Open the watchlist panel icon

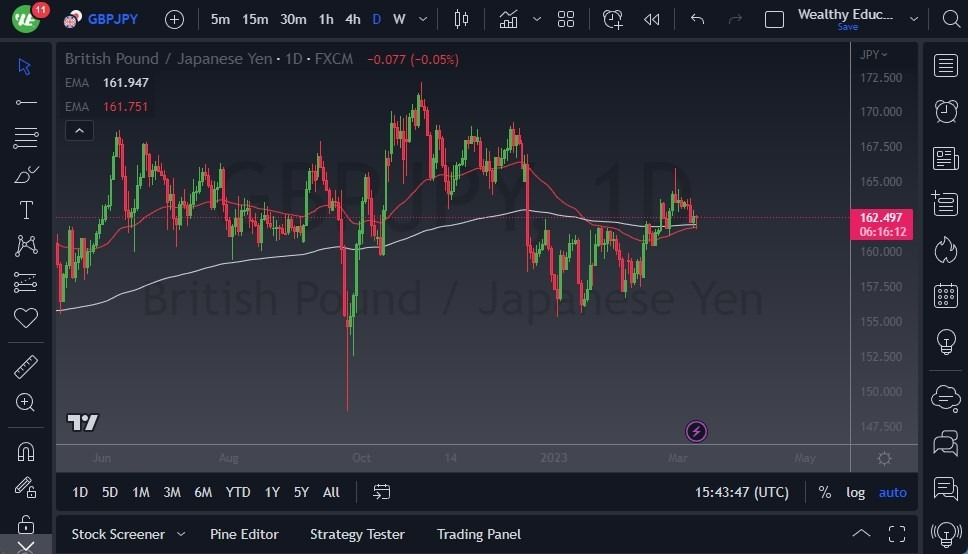(x=945, y=65)
